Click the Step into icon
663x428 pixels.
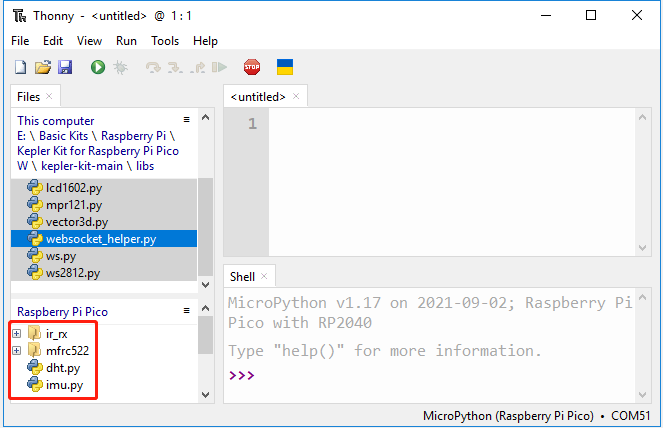coord(175,67)
